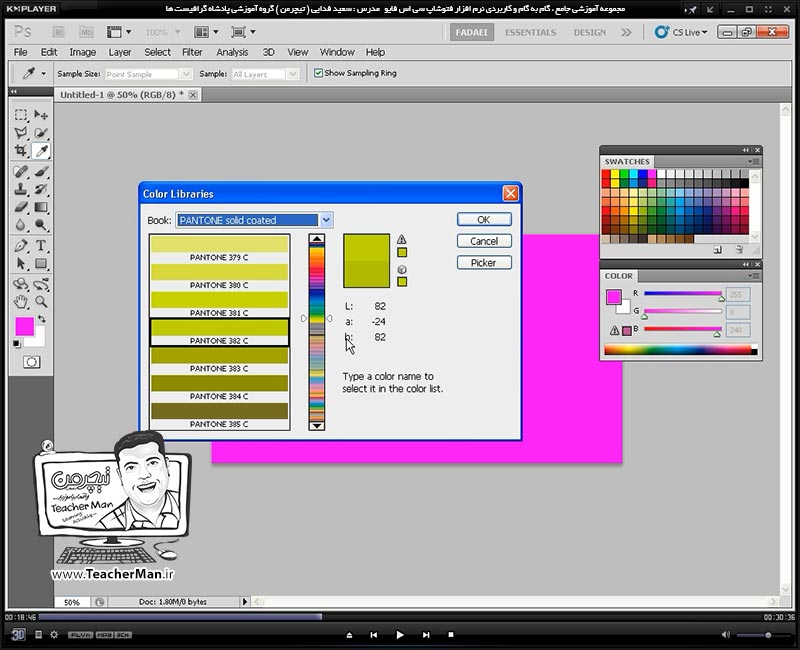Select the Blur tool

pyautogui.click(x=21, y=225)
